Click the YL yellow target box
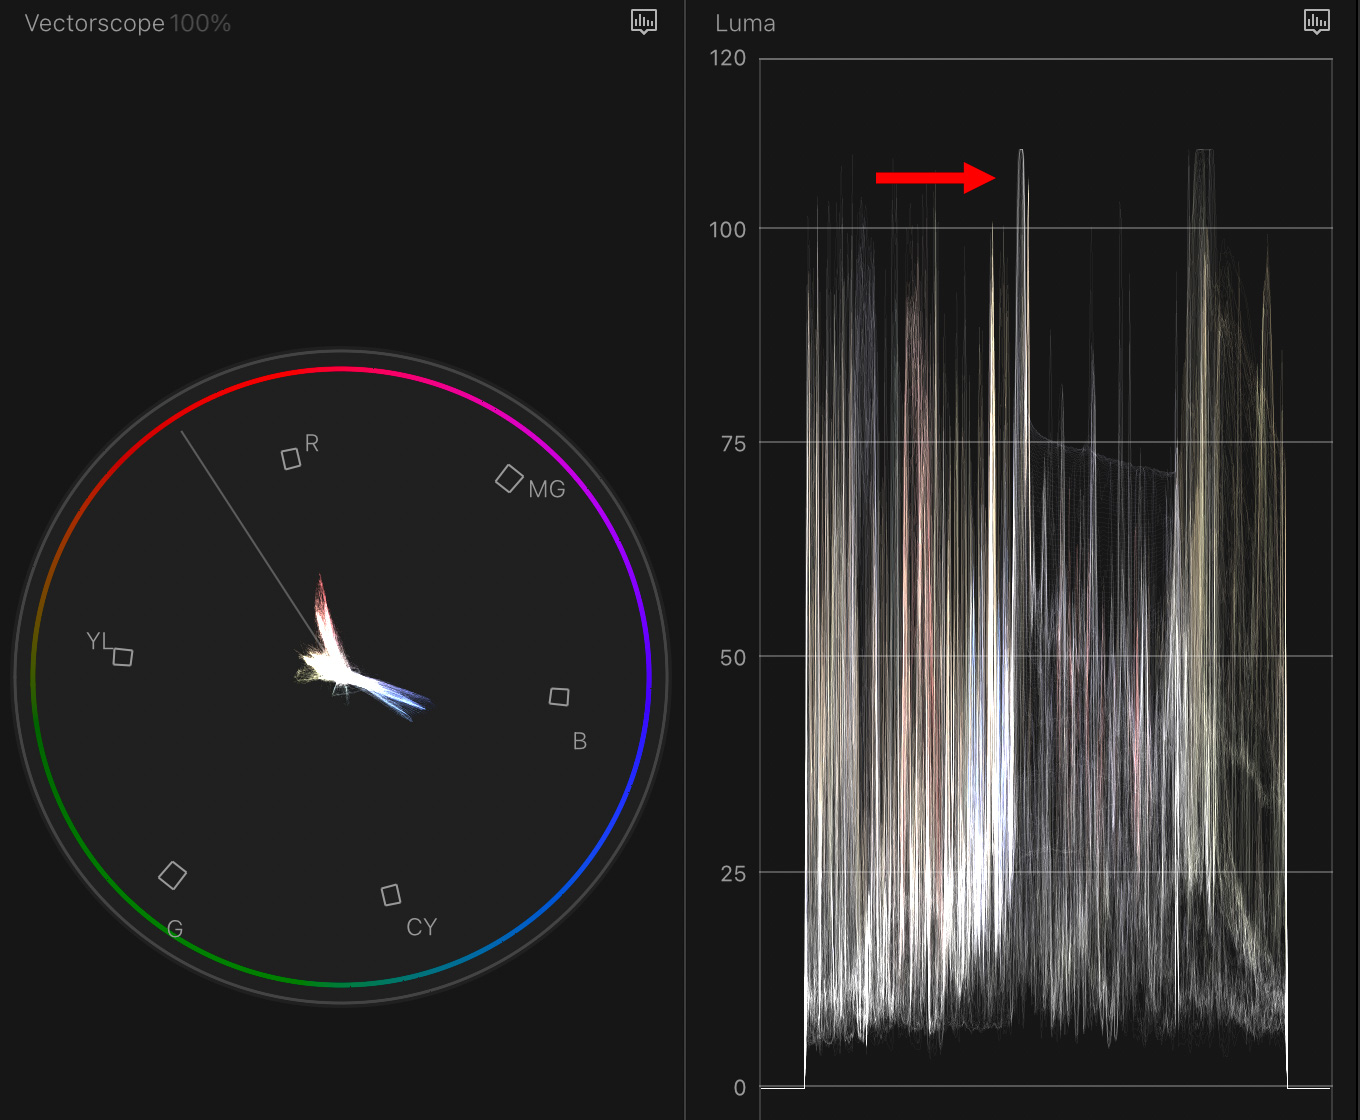 pos(122,657)
